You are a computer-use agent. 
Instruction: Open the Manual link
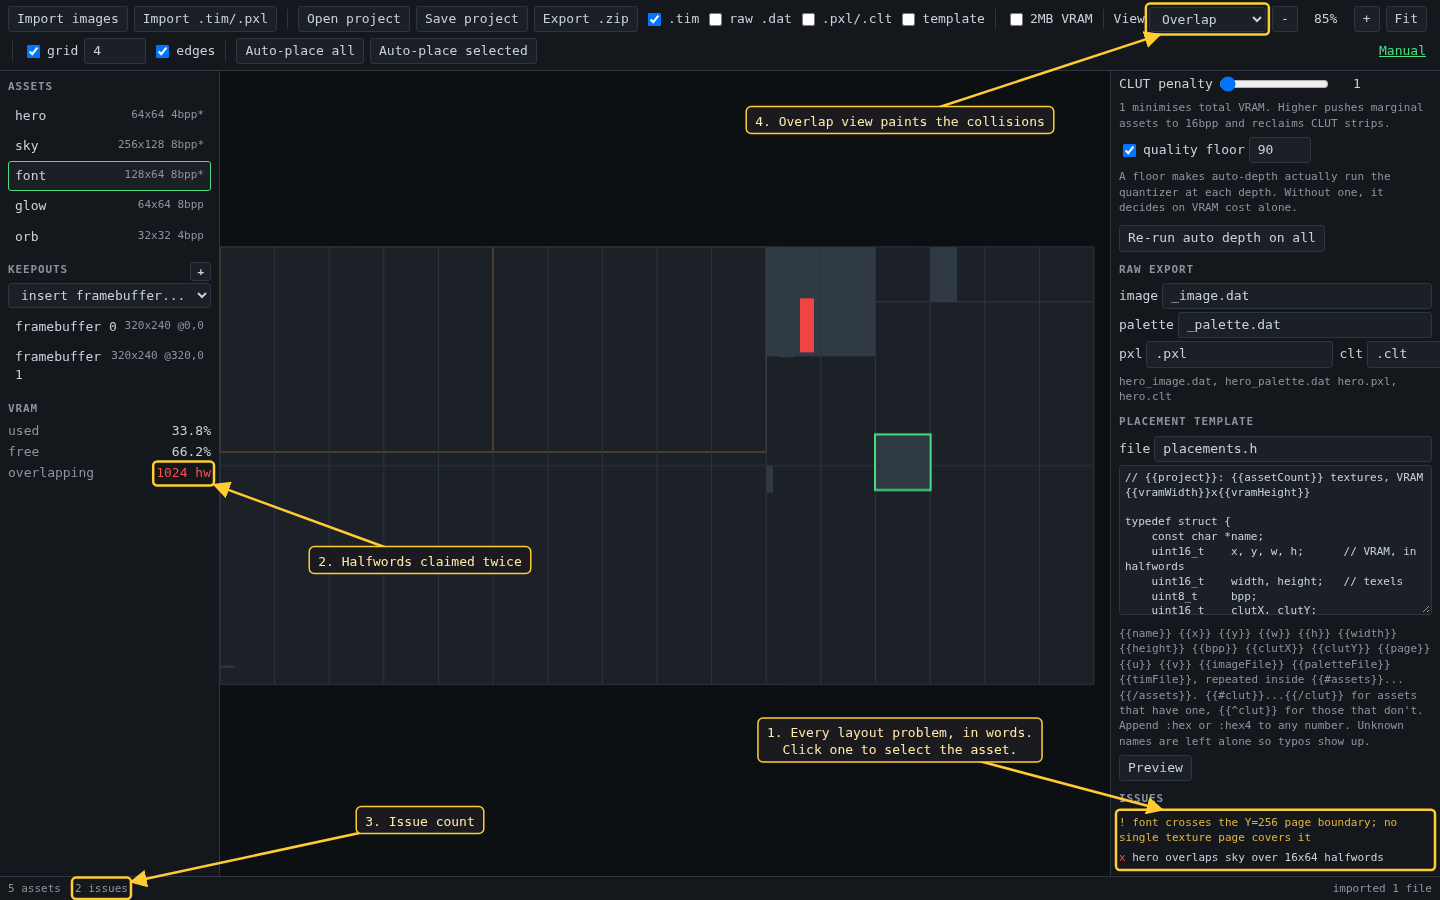tap(1402, 51)
